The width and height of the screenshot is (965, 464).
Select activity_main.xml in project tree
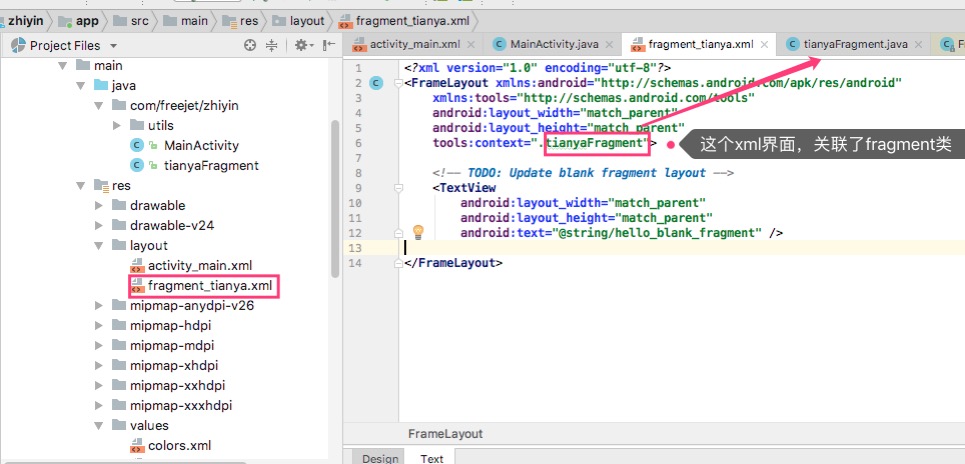(x=199, y=265)
